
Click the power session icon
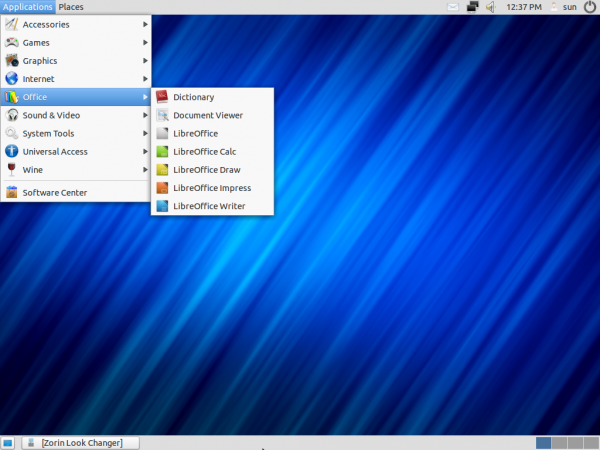590,7
